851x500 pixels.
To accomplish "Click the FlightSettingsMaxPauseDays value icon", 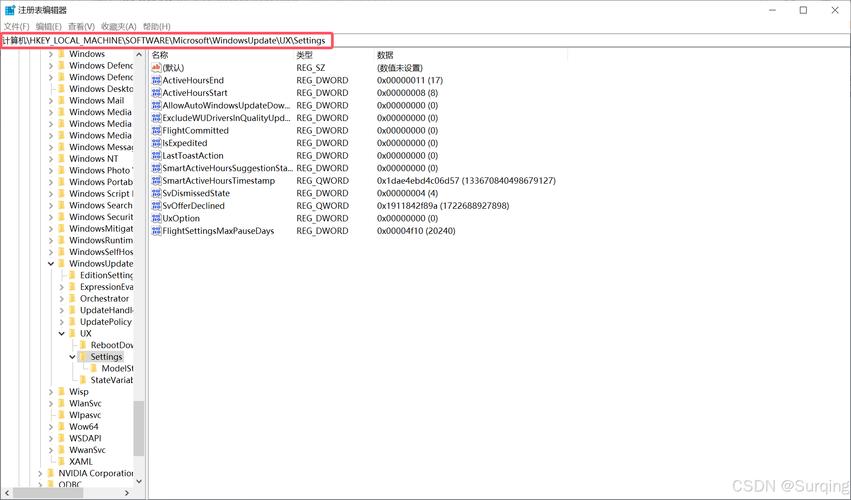I will [x=156, y=231].
